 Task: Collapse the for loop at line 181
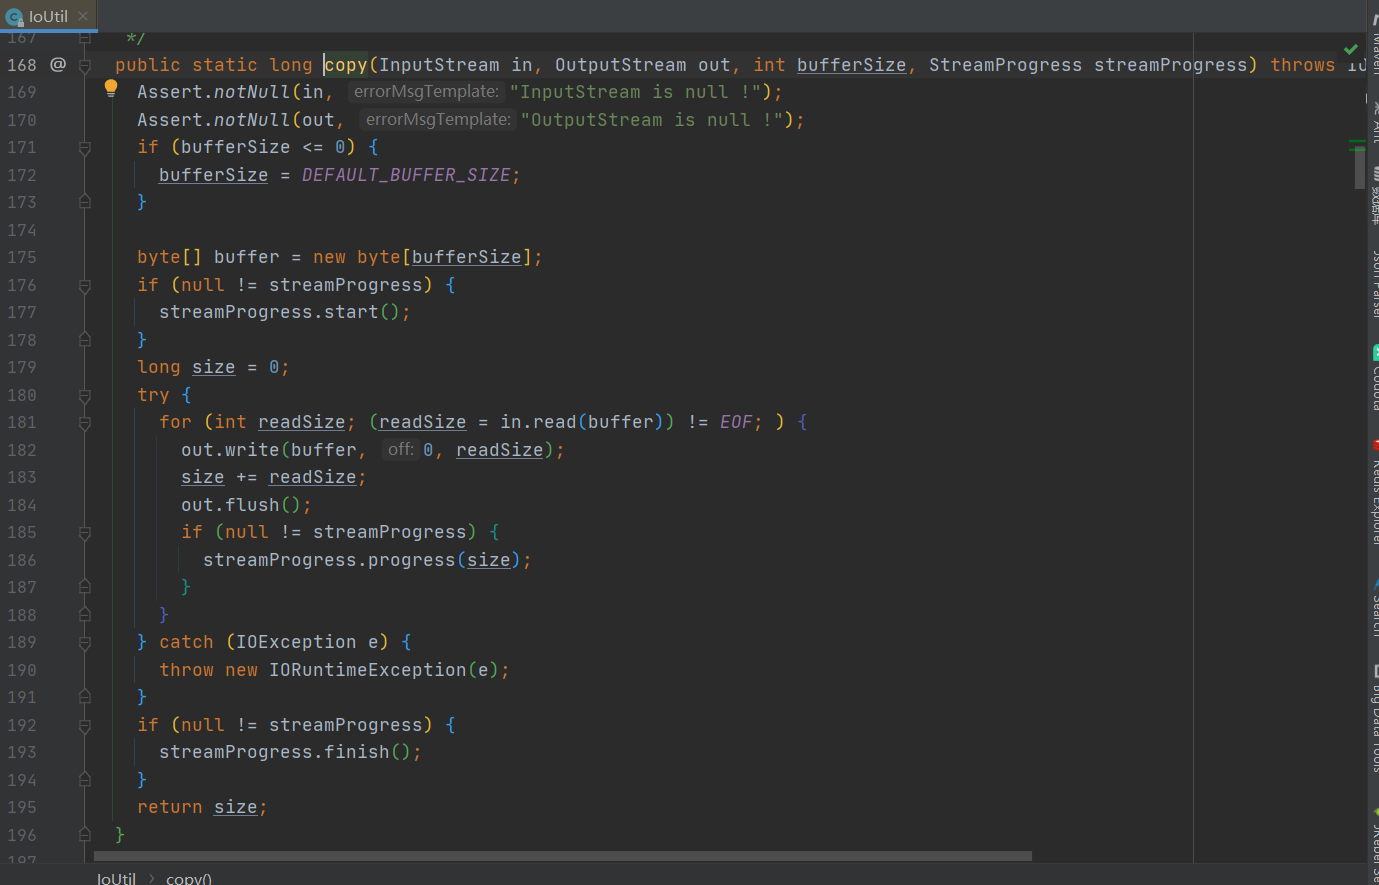(85, 422)
